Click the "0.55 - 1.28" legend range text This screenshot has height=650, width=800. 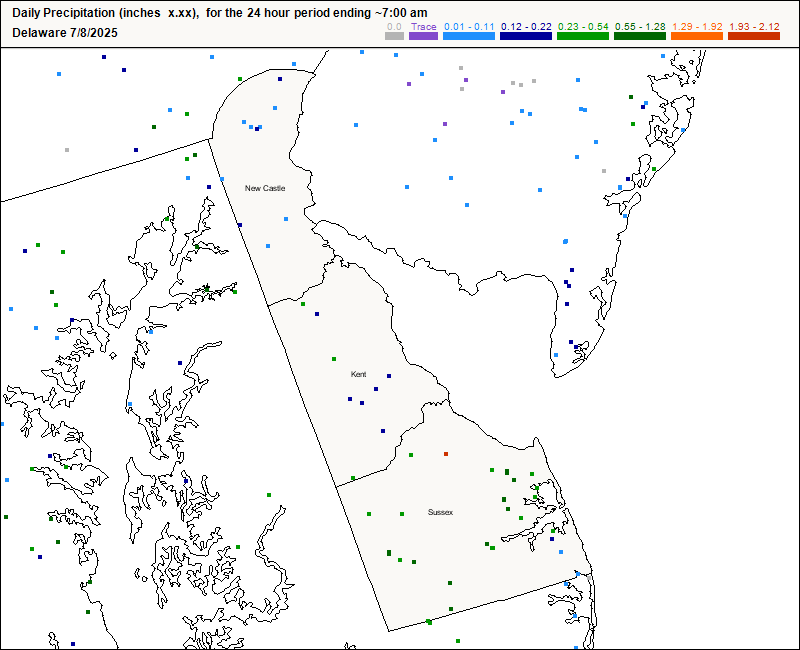pos(640,27)
